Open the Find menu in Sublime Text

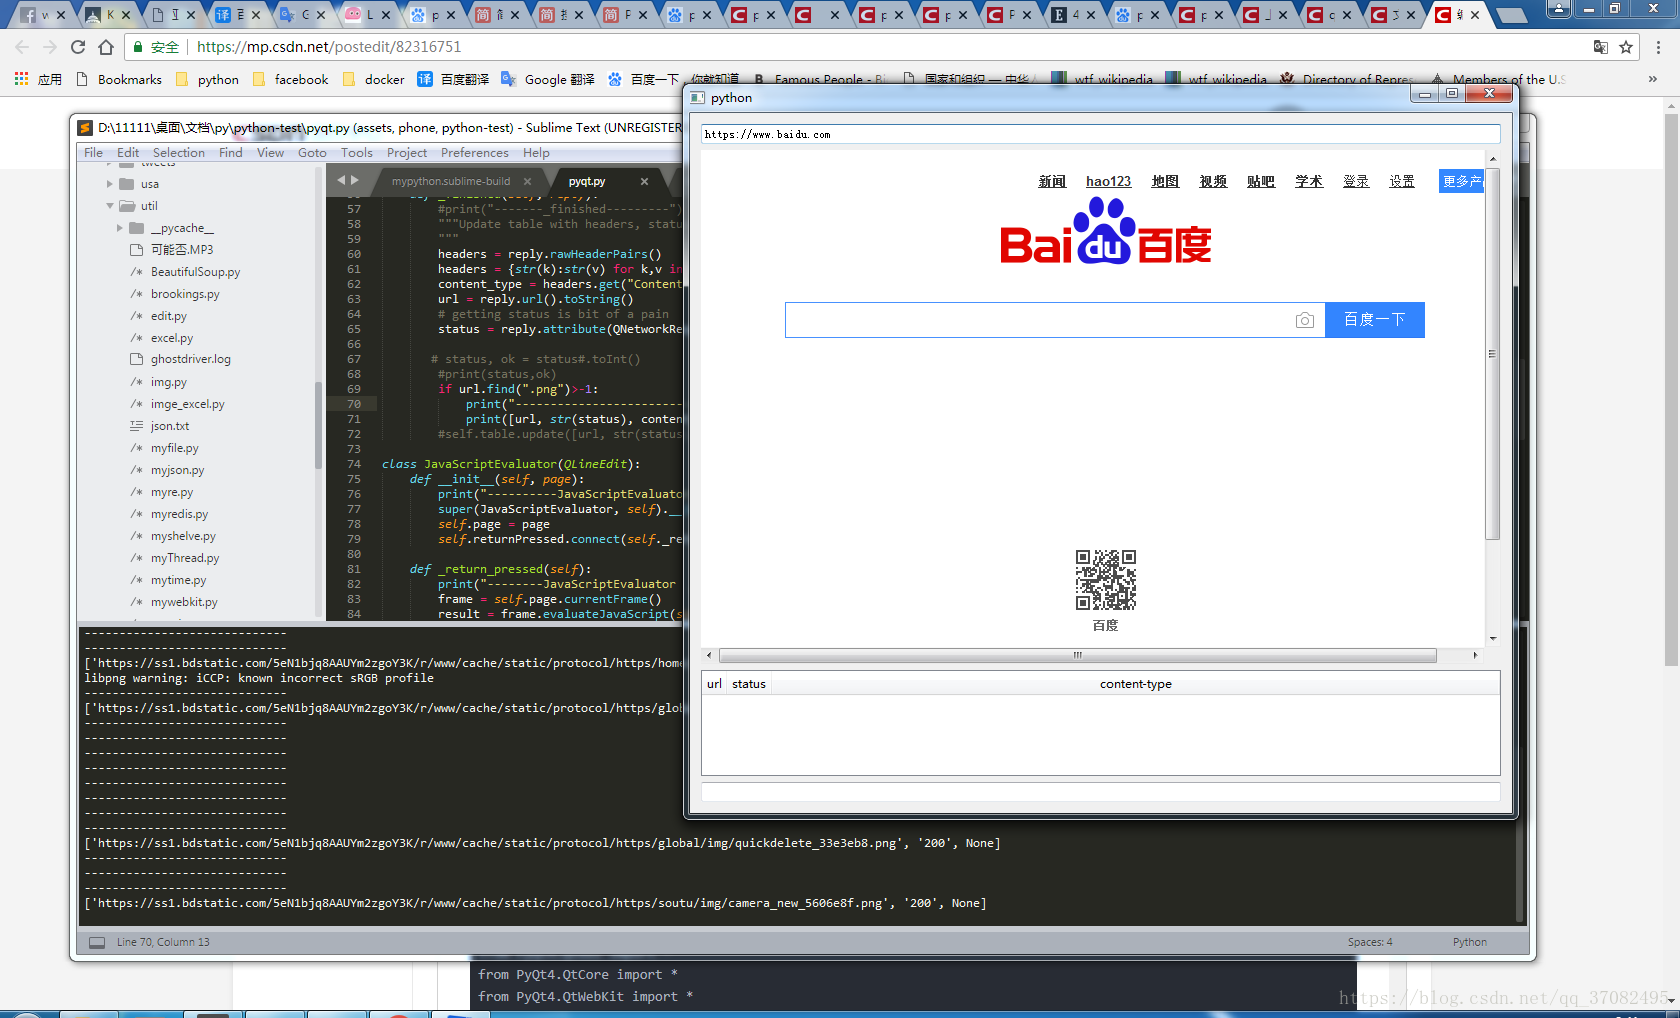[230, 153]
